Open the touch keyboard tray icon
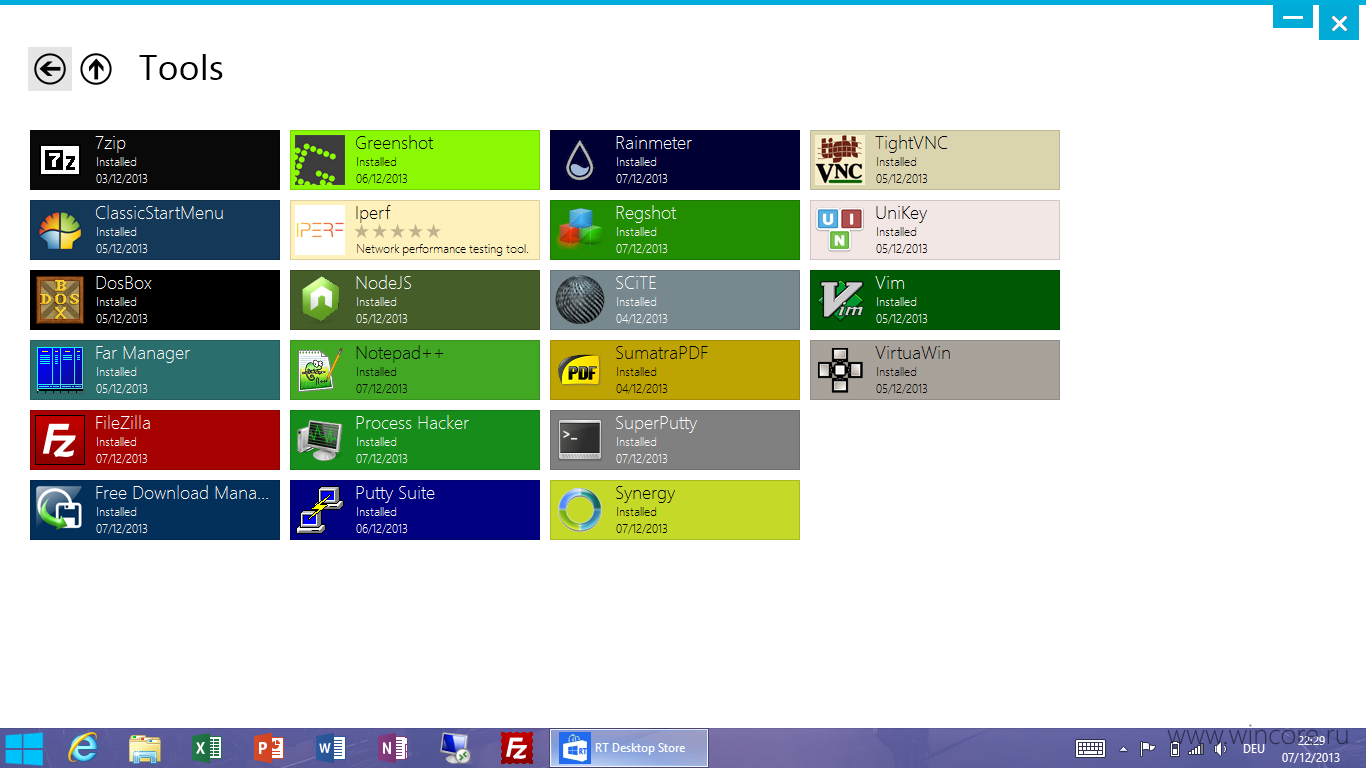The image size is (1366, 768). pyautogui.click(x=1090, y=748)
